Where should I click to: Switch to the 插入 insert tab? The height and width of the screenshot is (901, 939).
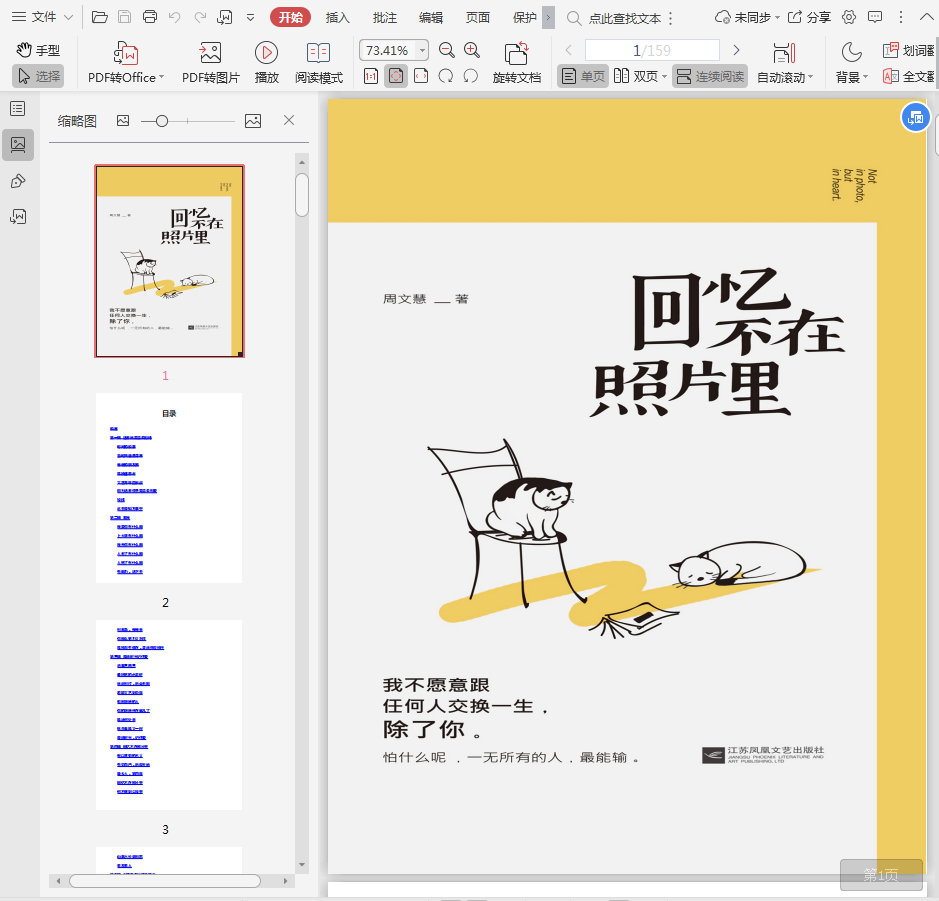[338, 17]
